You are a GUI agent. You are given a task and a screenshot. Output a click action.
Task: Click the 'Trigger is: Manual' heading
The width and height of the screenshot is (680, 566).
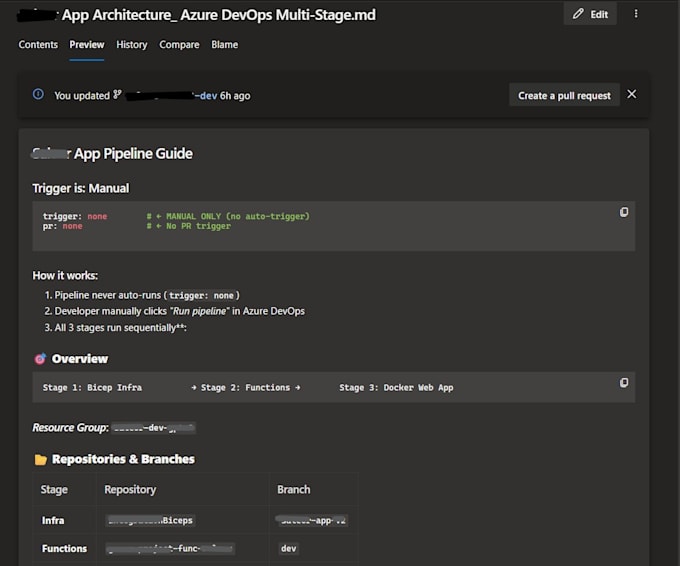(81, 188)
